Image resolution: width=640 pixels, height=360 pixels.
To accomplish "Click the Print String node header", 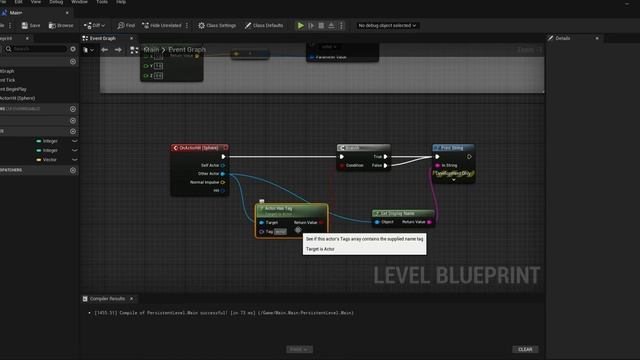I will click(x=453, y=148).
